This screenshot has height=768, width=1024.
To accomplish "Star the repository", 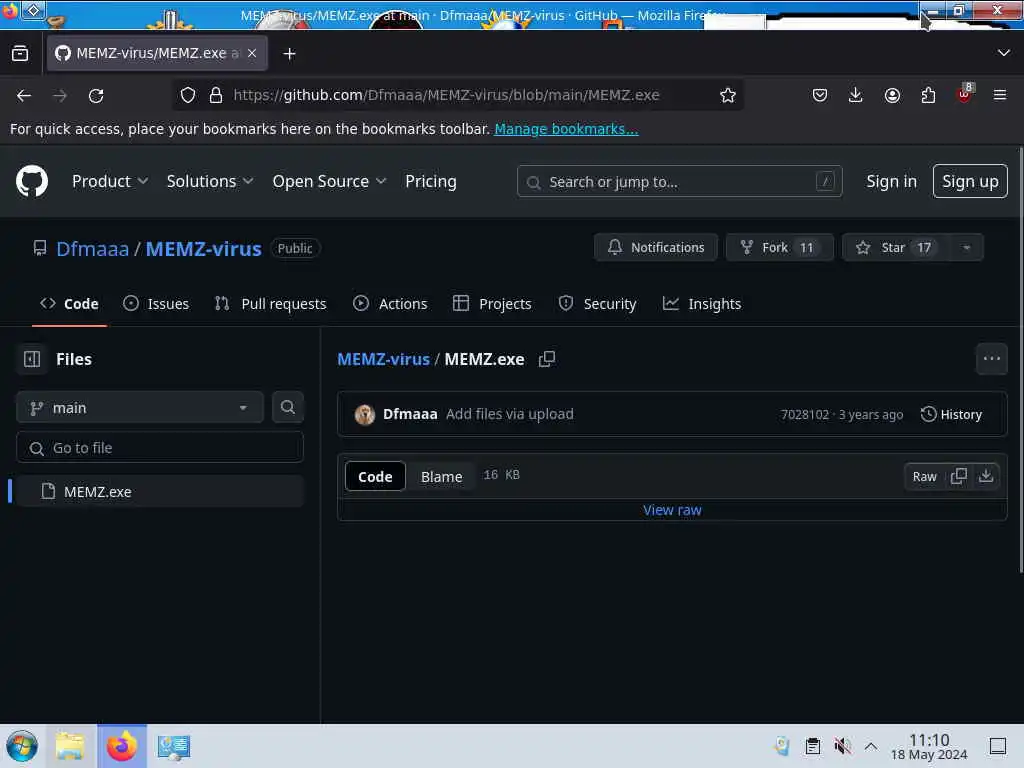I will point(897,248).
